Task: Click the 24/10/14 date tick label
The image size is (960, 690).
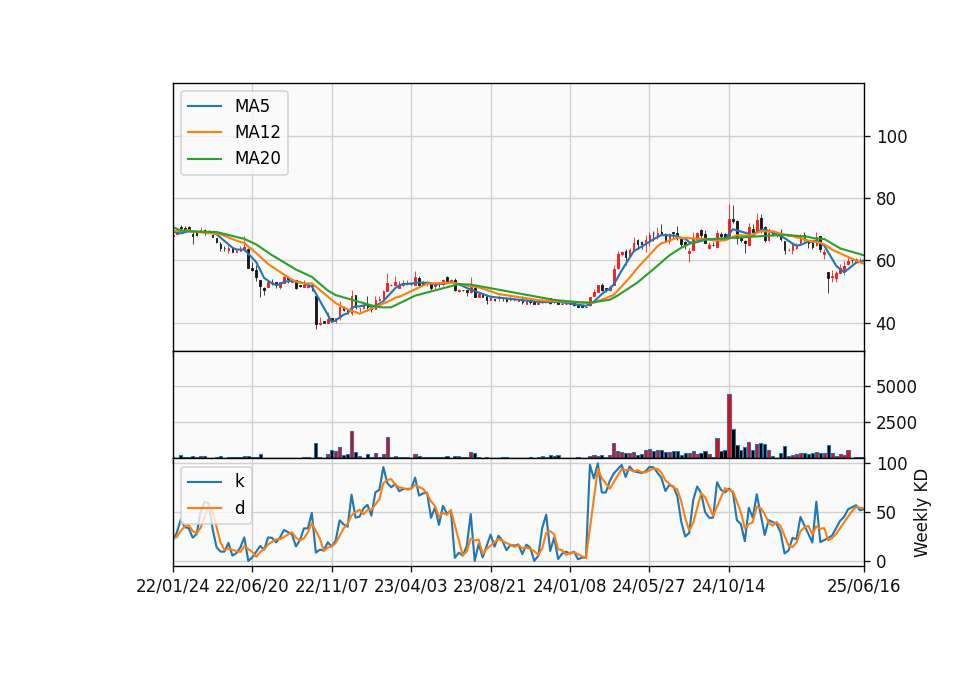Action: pos(729,587)
